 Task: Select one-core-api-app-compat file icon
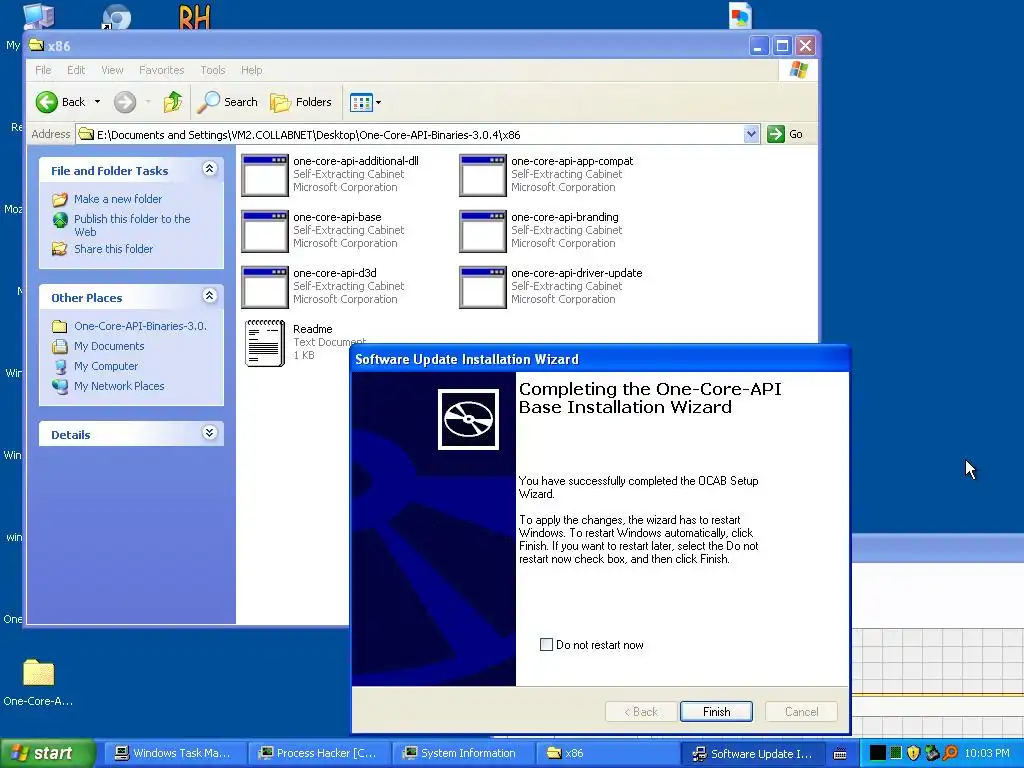(483, 175)
